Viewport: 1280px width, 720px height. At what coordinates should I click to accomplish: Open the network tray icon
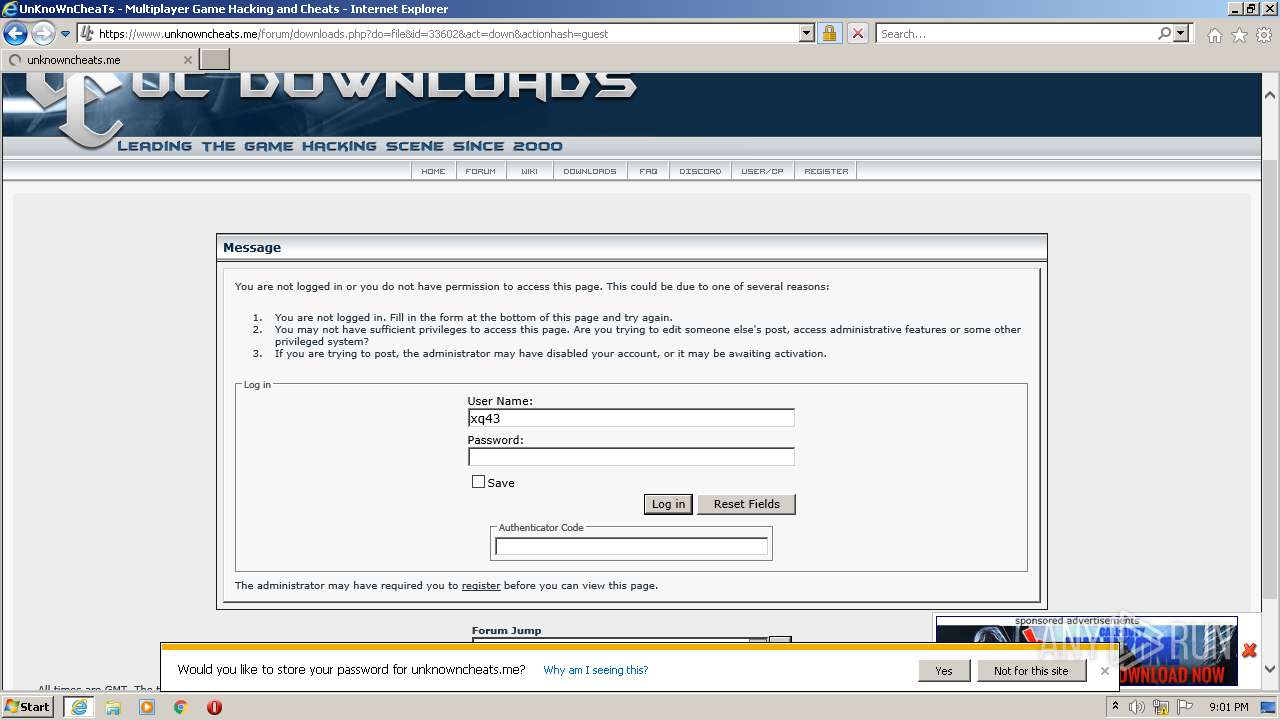1160,707
